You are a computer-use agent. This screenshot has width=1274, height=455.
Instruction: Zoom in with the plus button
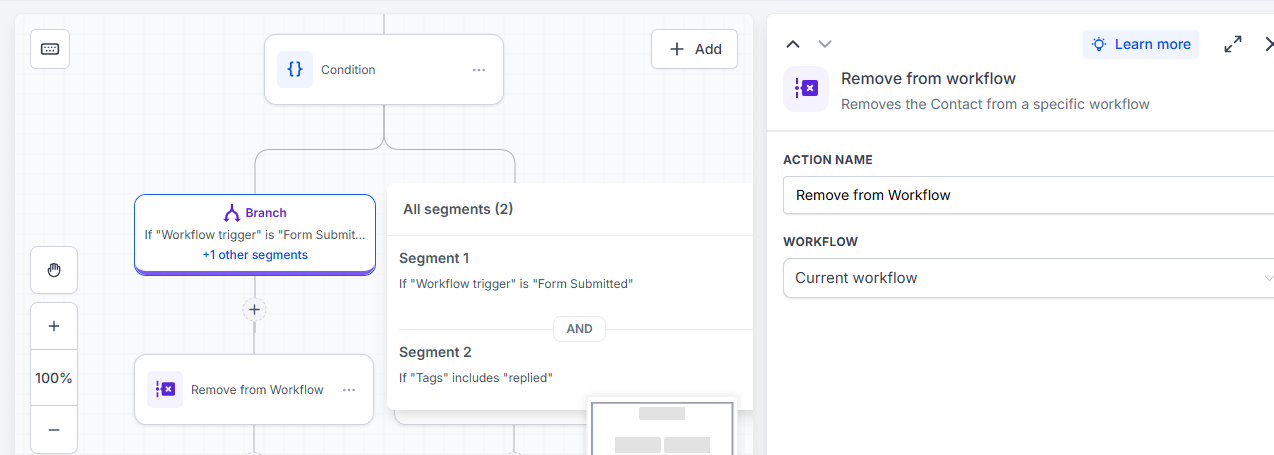pyautogui.click(x=54, y=326)
